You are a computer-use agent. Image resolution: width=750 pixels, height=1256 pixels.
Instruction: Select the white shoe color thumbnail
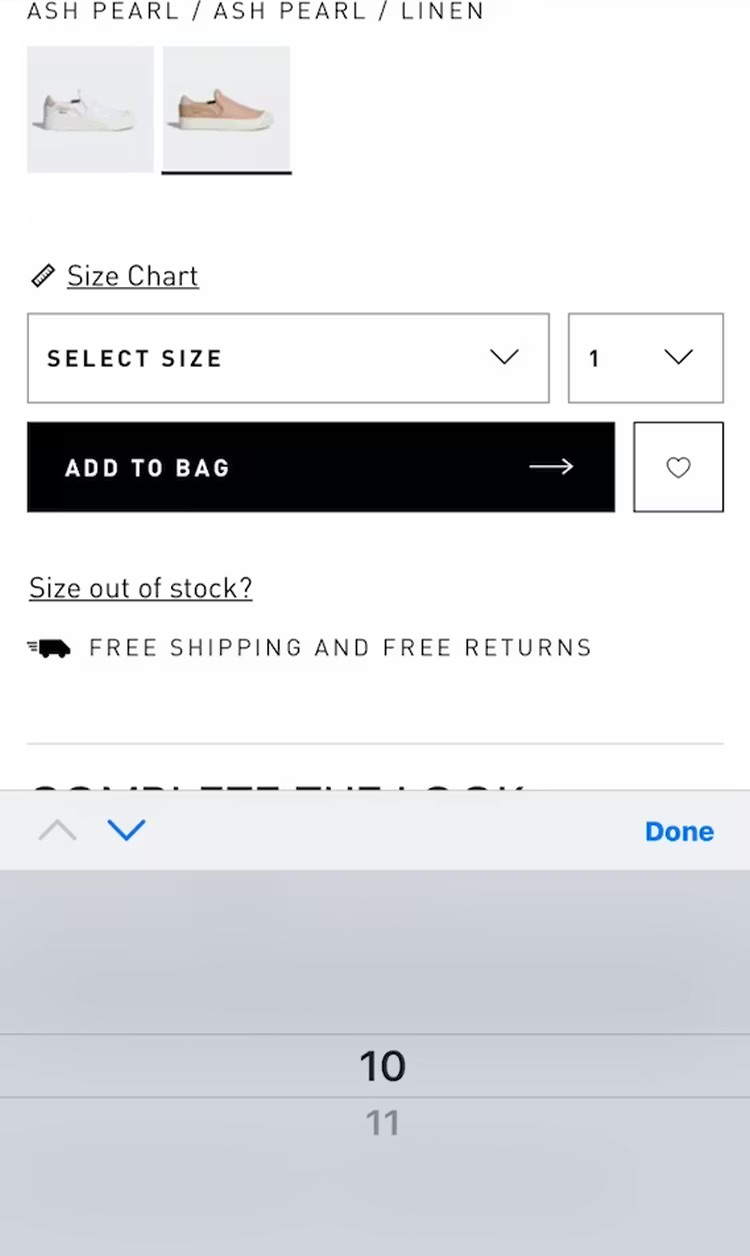[x=90, y=109]
